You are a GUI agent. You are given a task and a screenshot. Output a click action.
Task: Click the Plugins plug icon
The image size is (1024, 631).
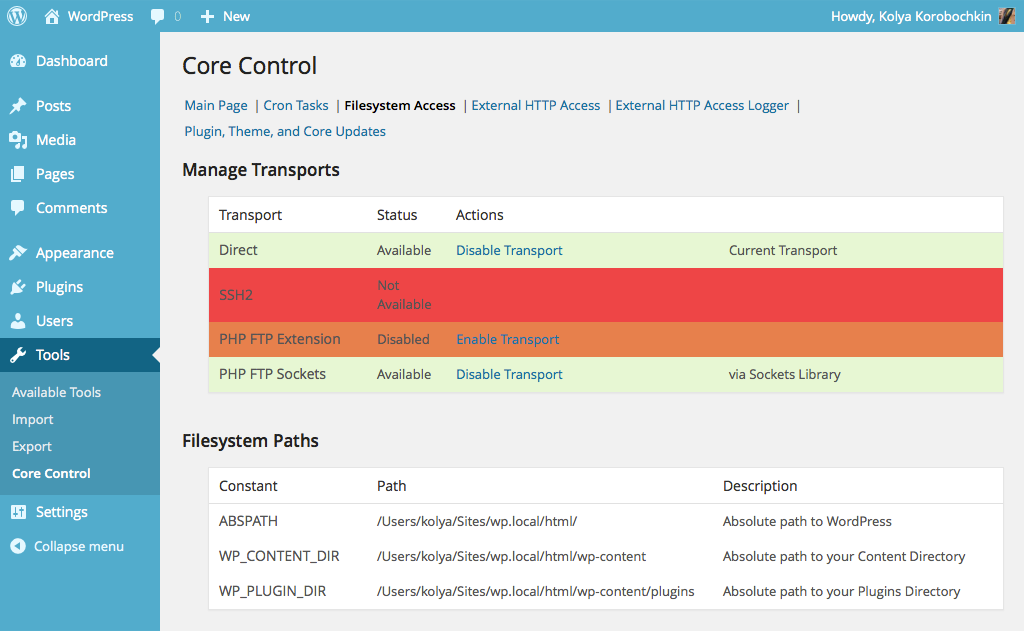click(x=18, y=287)
